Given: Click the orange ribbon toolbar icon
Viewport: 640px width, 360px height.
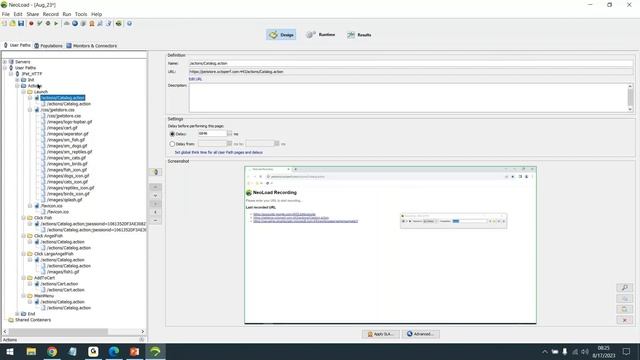Looking at the screenshot, I should point(92,24).
